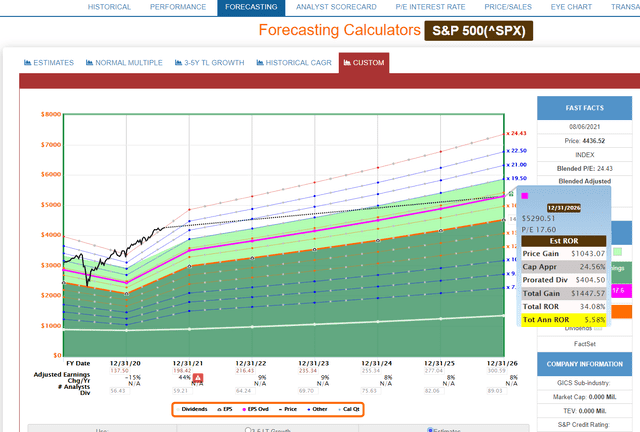Switch to the Historical CAGR calculator tab

coord(294,63)
